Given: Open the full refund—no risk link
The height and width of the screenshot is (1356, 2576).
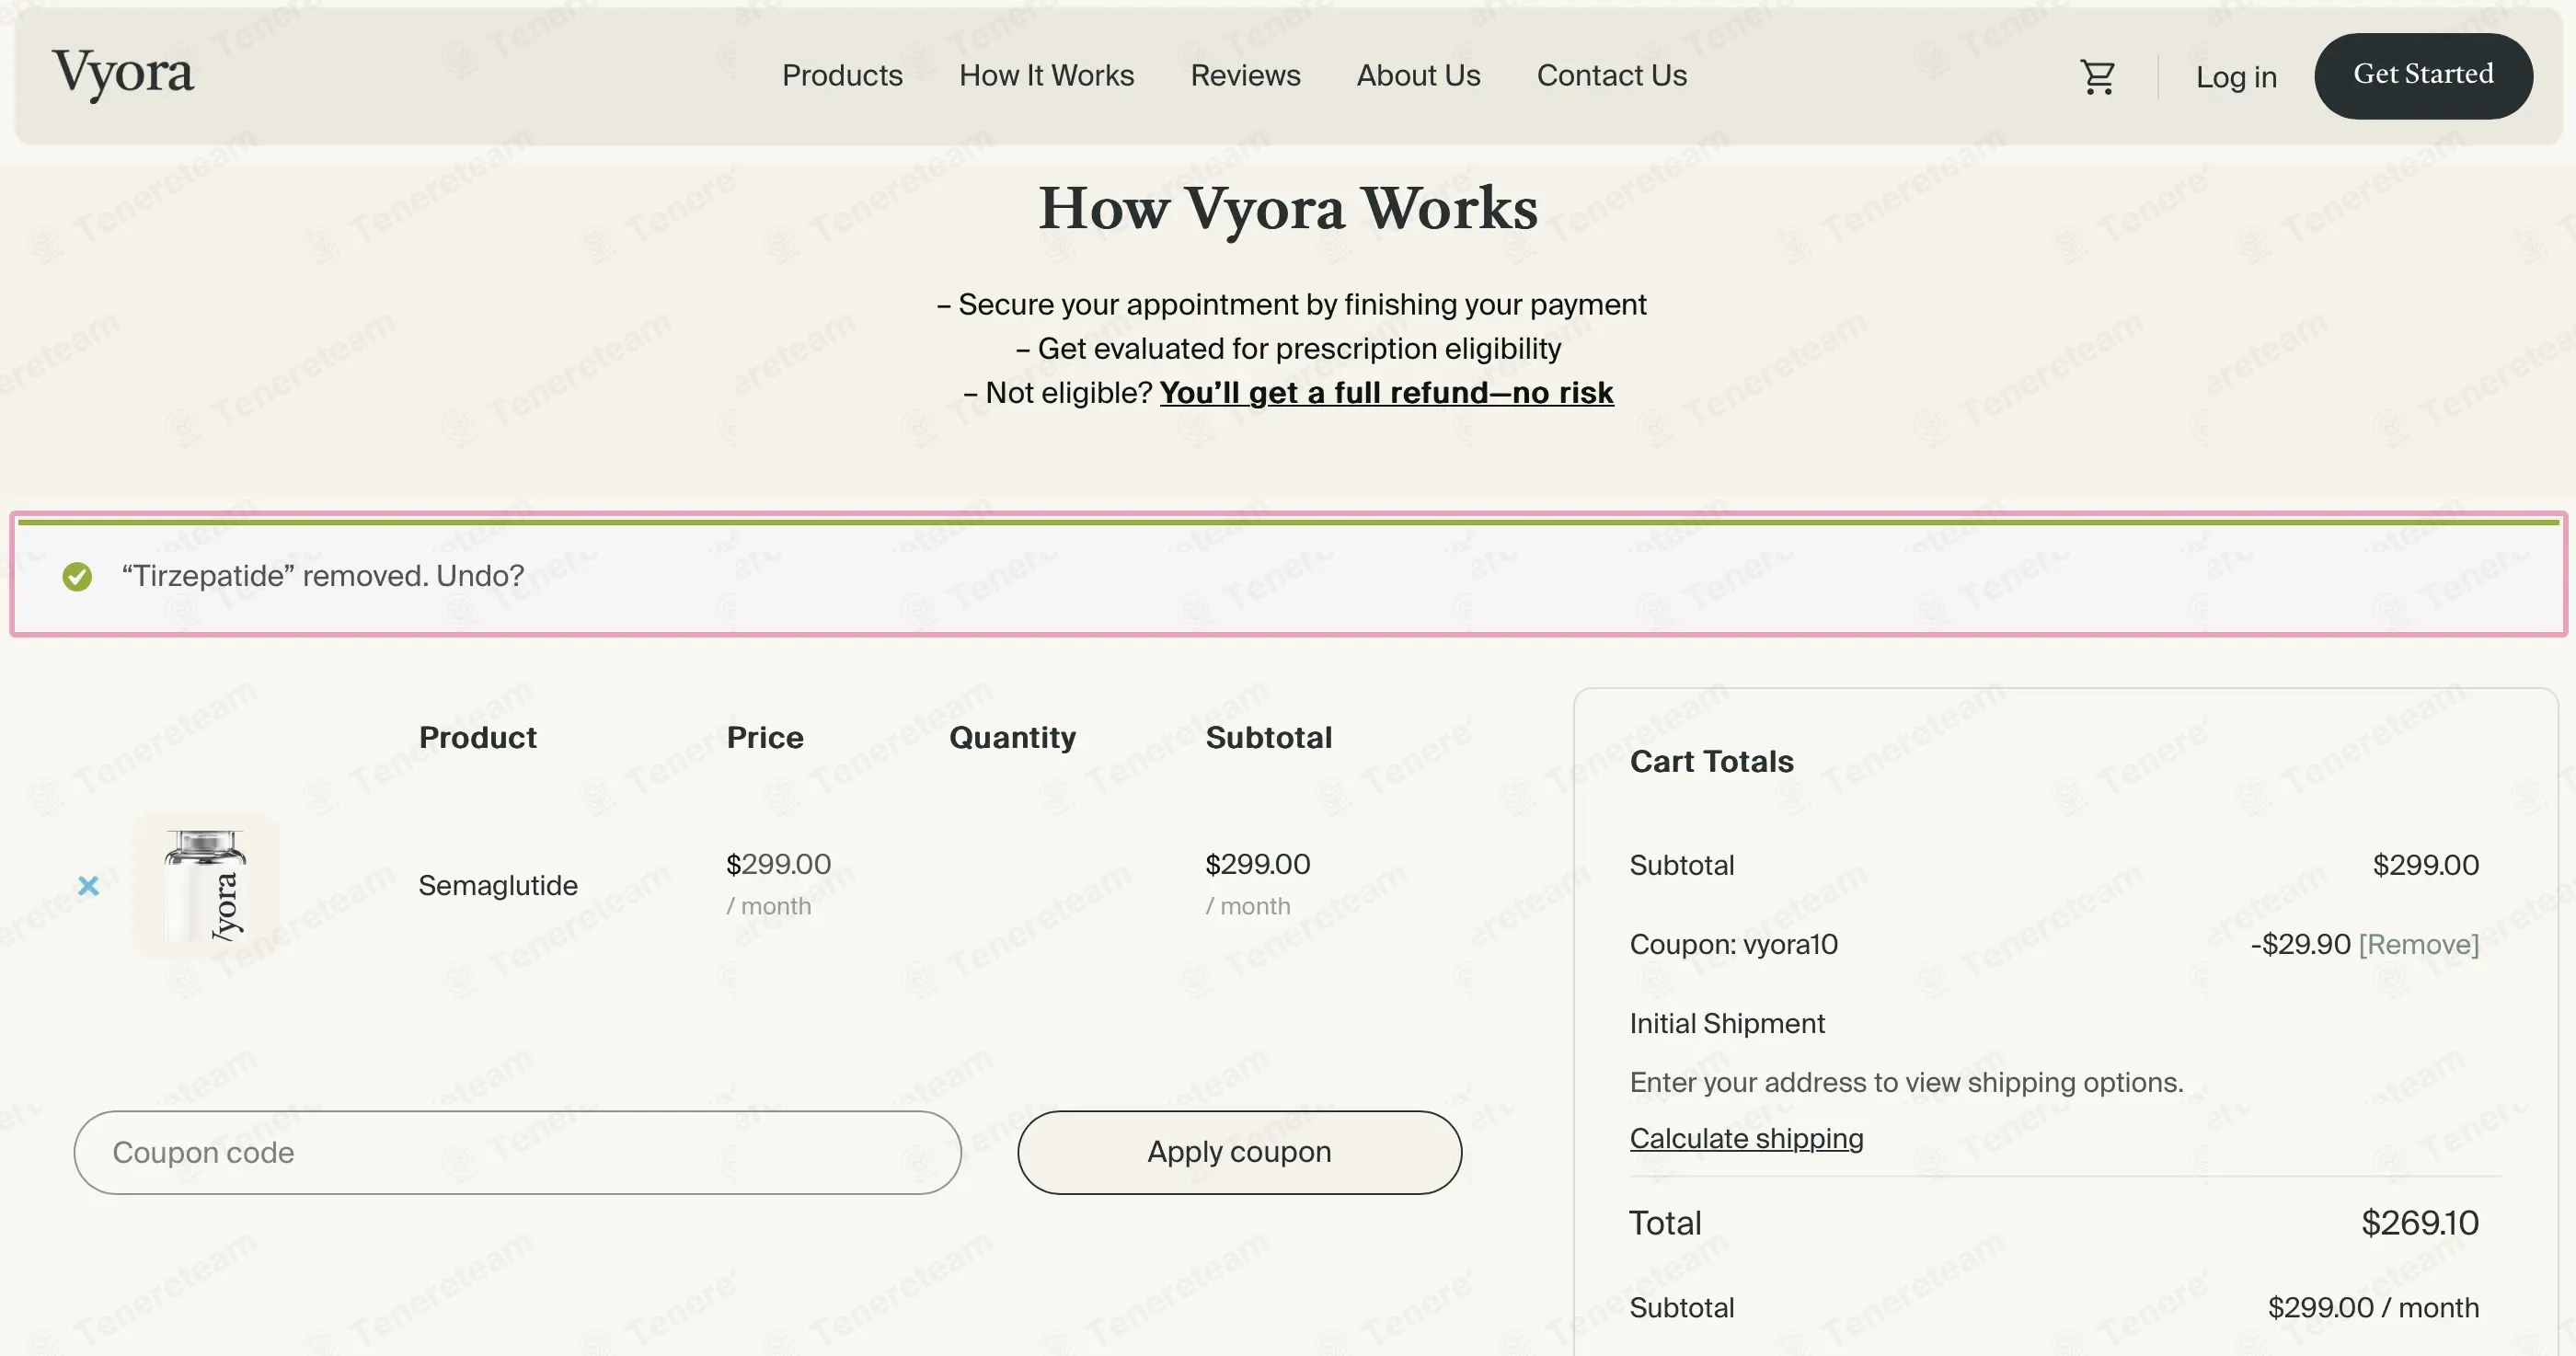Looking at the screenshot, I should tap(1386, 393).
